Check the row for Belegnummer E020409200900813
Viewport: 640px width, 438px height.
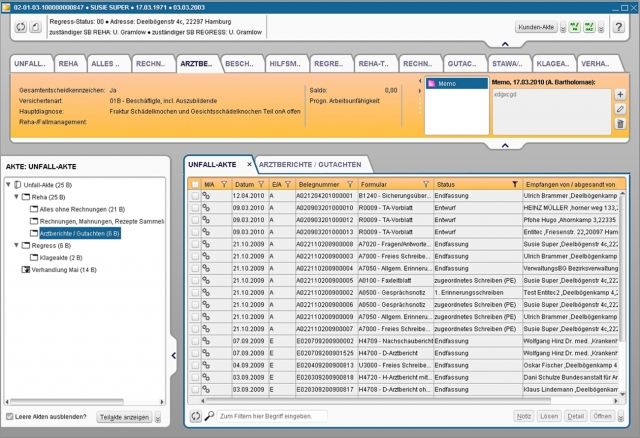(x=195, y=365)
